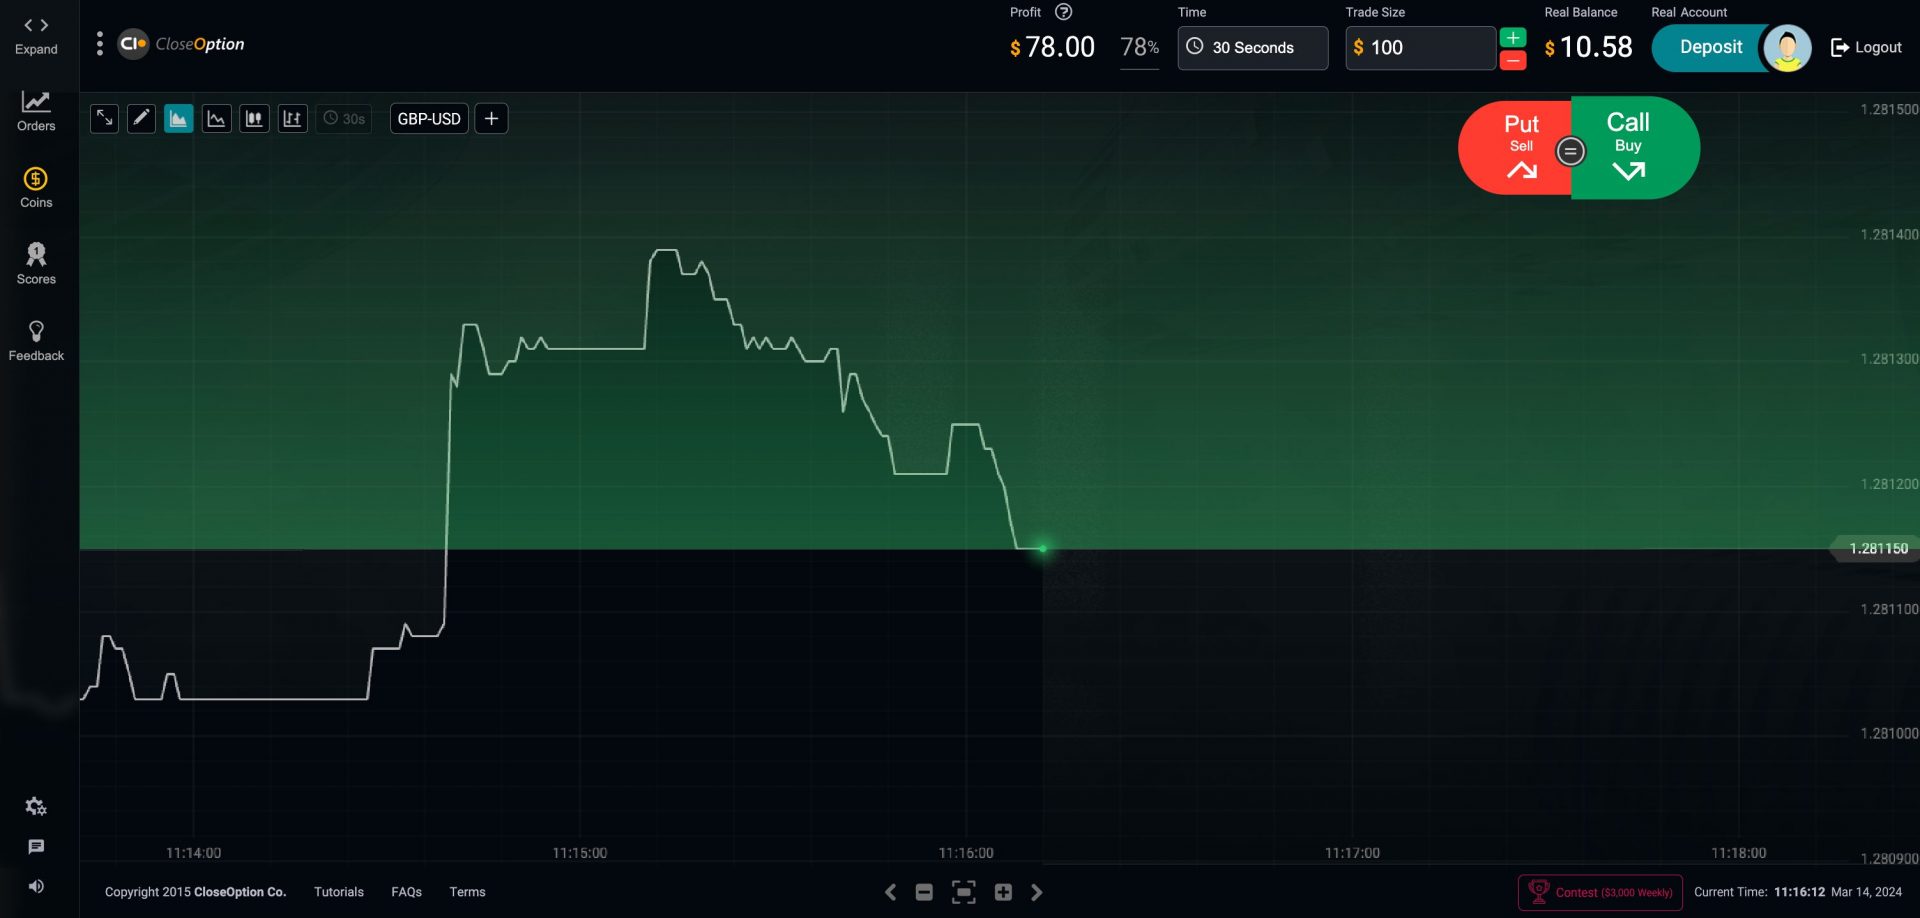The image size is (1920, 918).
Task: Click the 11:17:00 time axis label
Action: [x=1352, y=853]
